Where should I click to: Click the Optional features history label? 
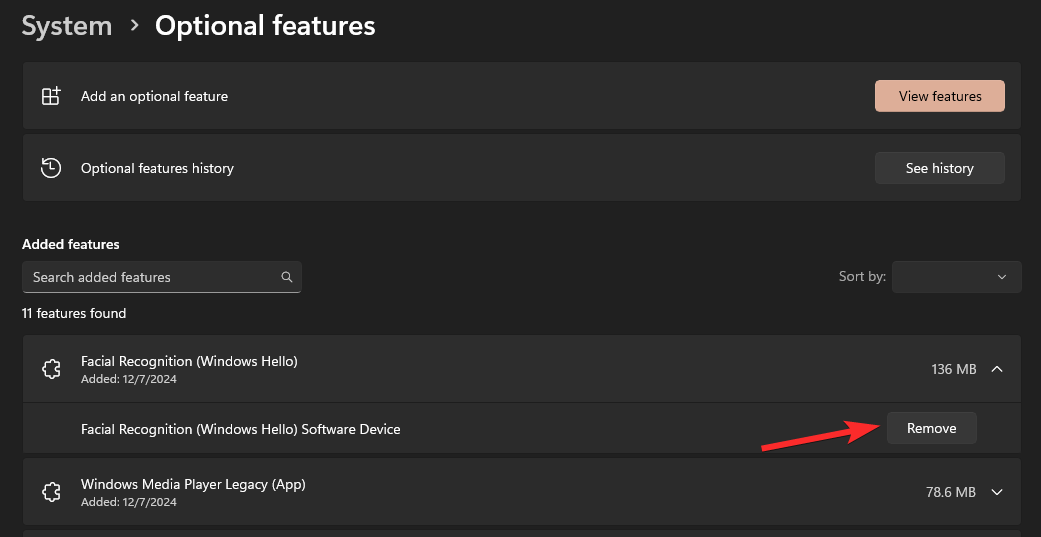[x=157, y=168]
